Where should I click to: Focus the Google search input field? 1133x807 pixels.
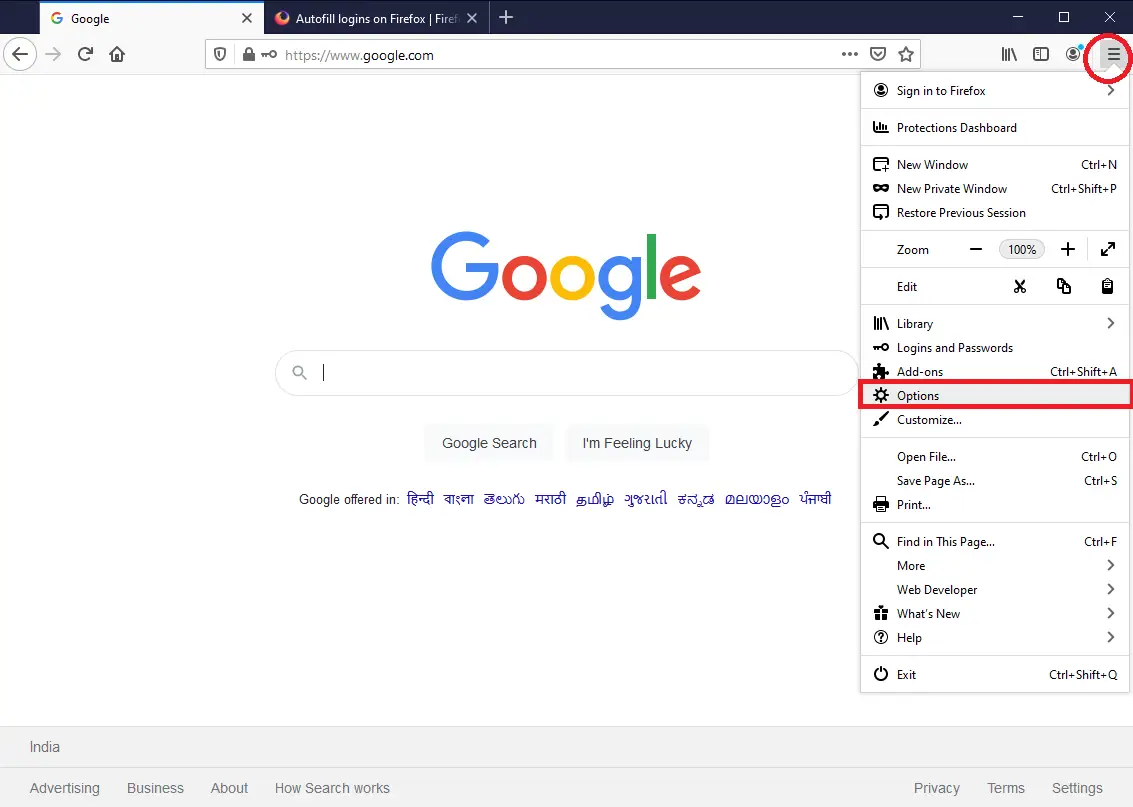tap(566, 373)
